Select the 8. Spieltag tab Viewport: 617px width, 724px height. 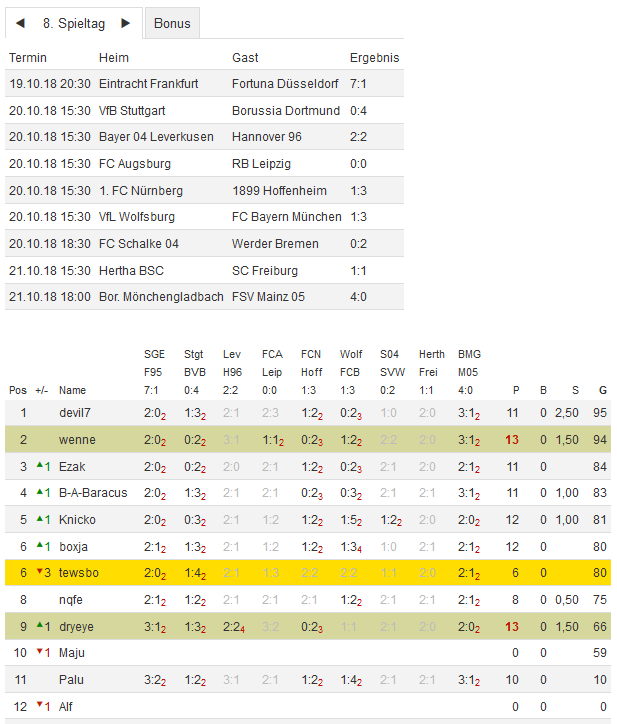pos(74,23)
